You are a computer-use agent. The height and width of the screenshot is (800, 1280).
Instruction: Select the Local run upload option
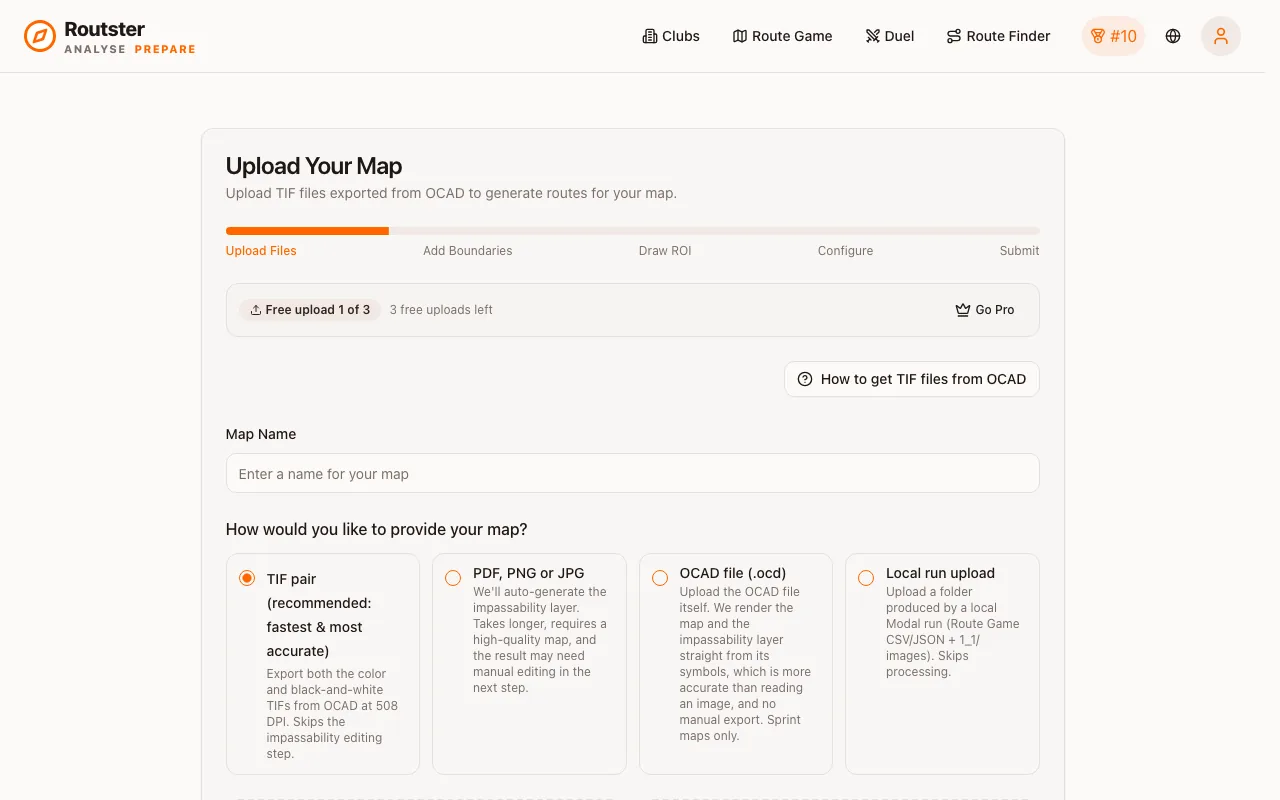pyautogui.click(x=866, y=578)
